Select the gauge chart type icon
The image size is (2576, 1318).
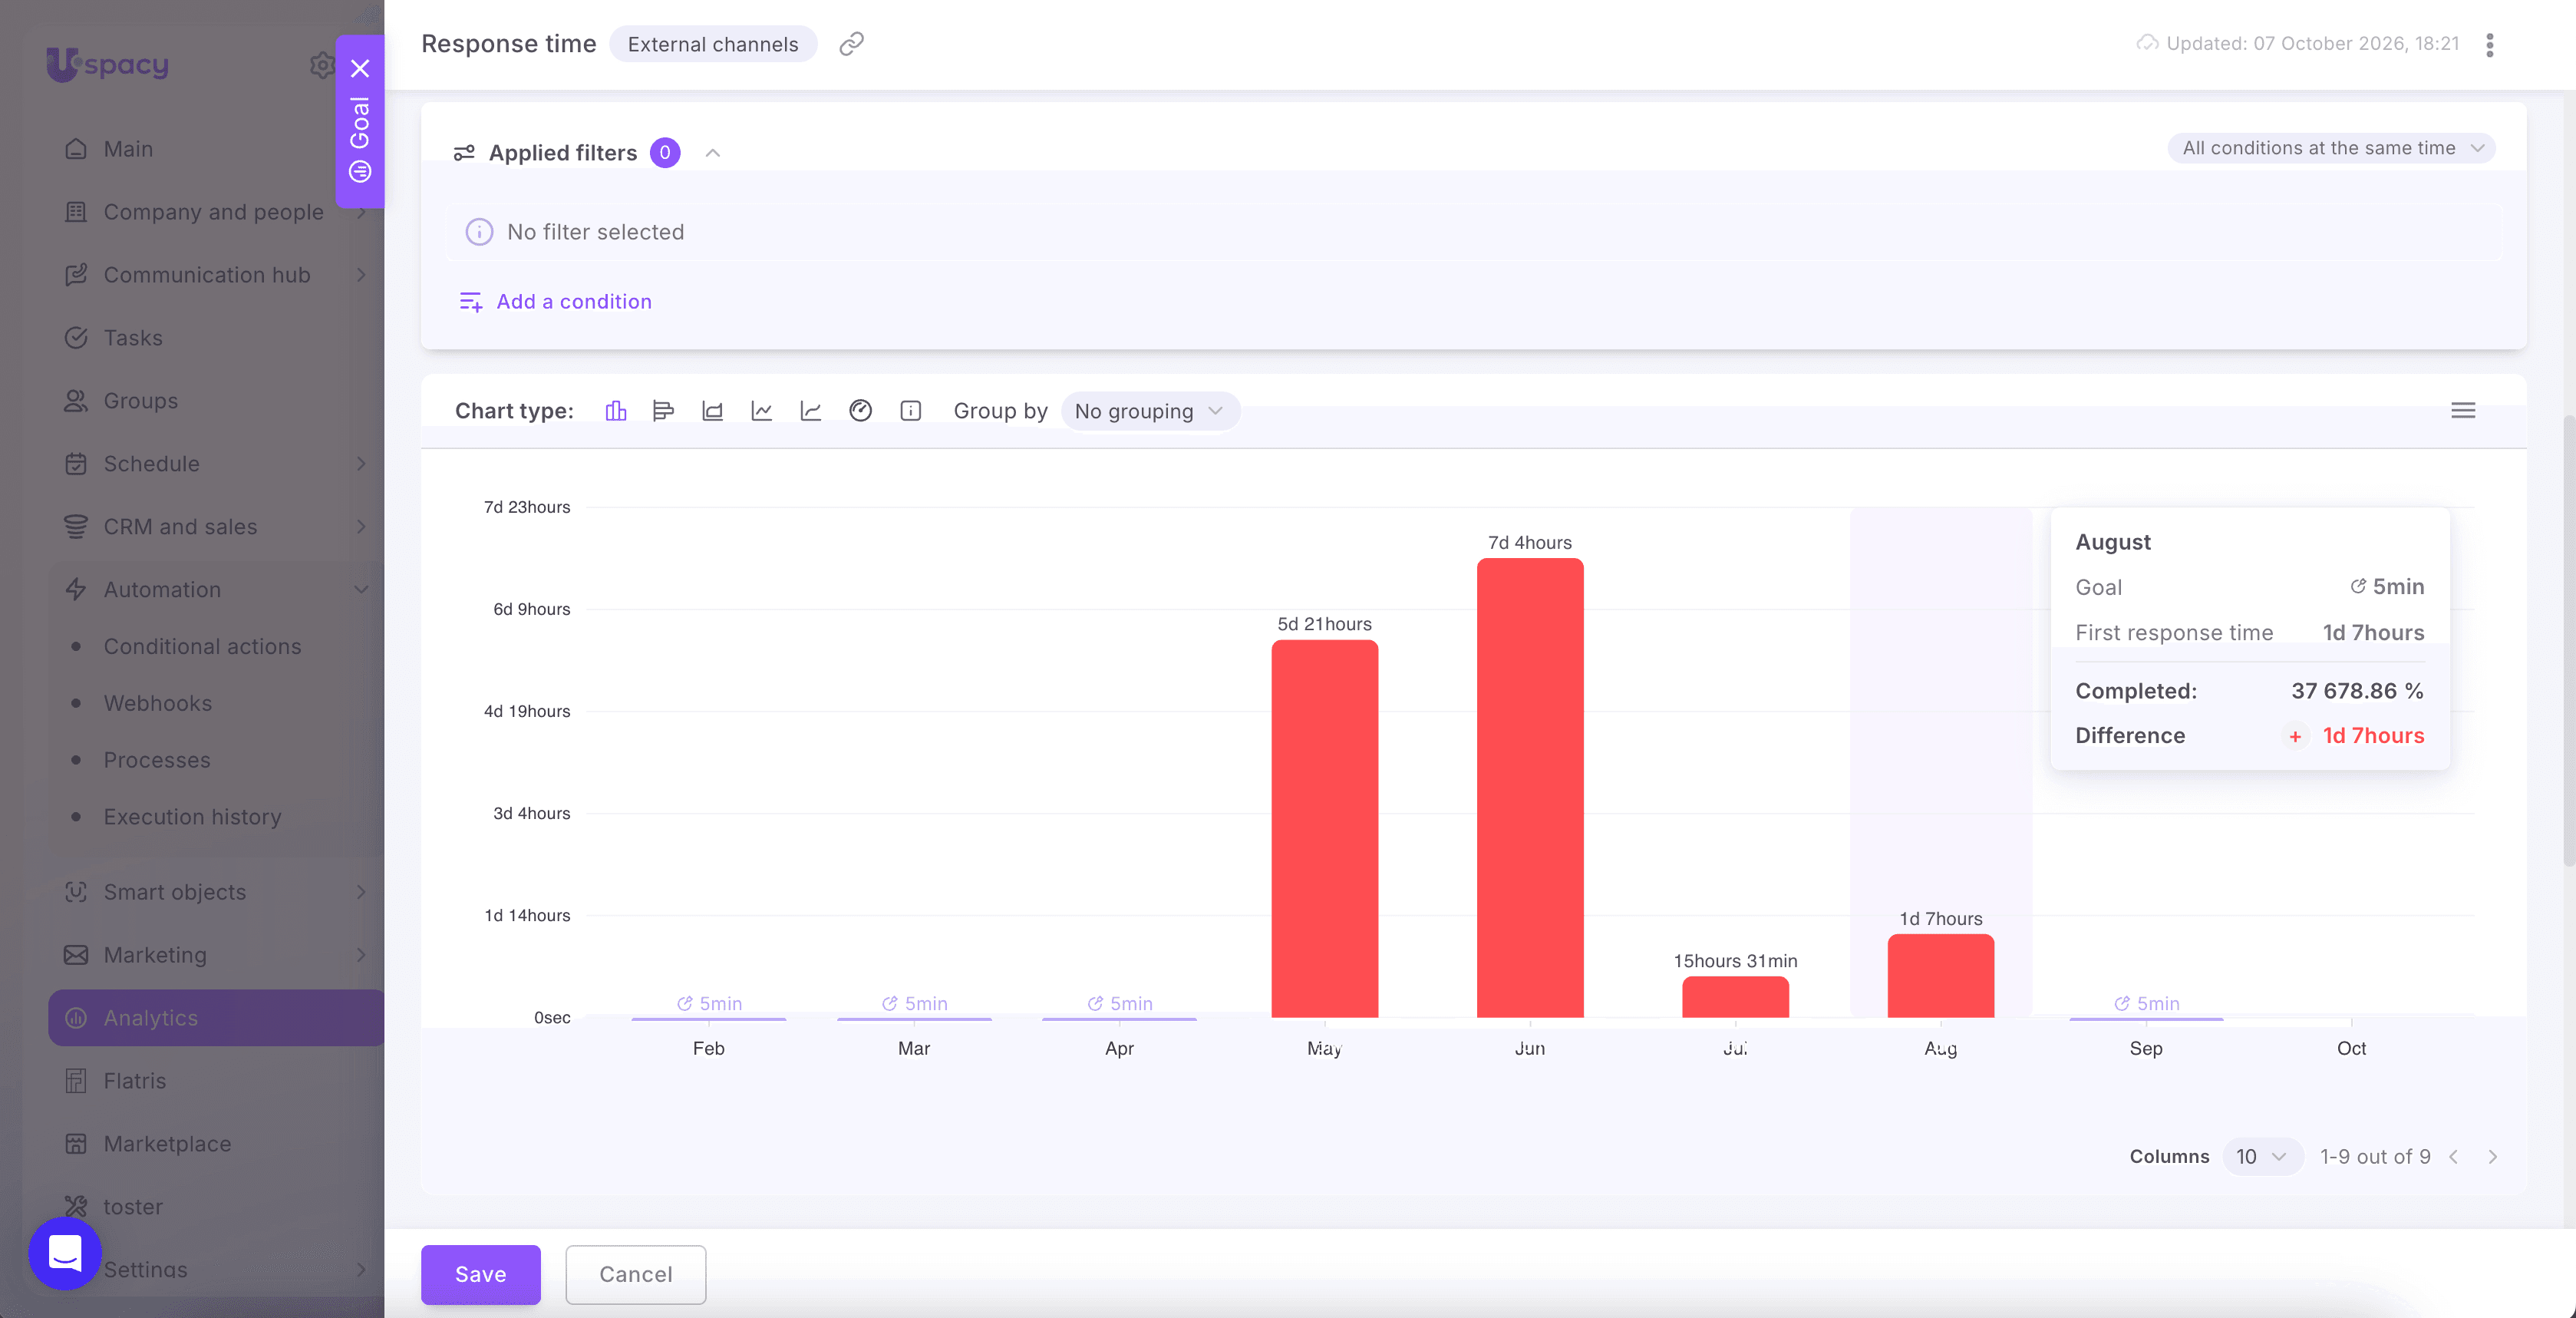pyautogui.click(x=860, y=411)
